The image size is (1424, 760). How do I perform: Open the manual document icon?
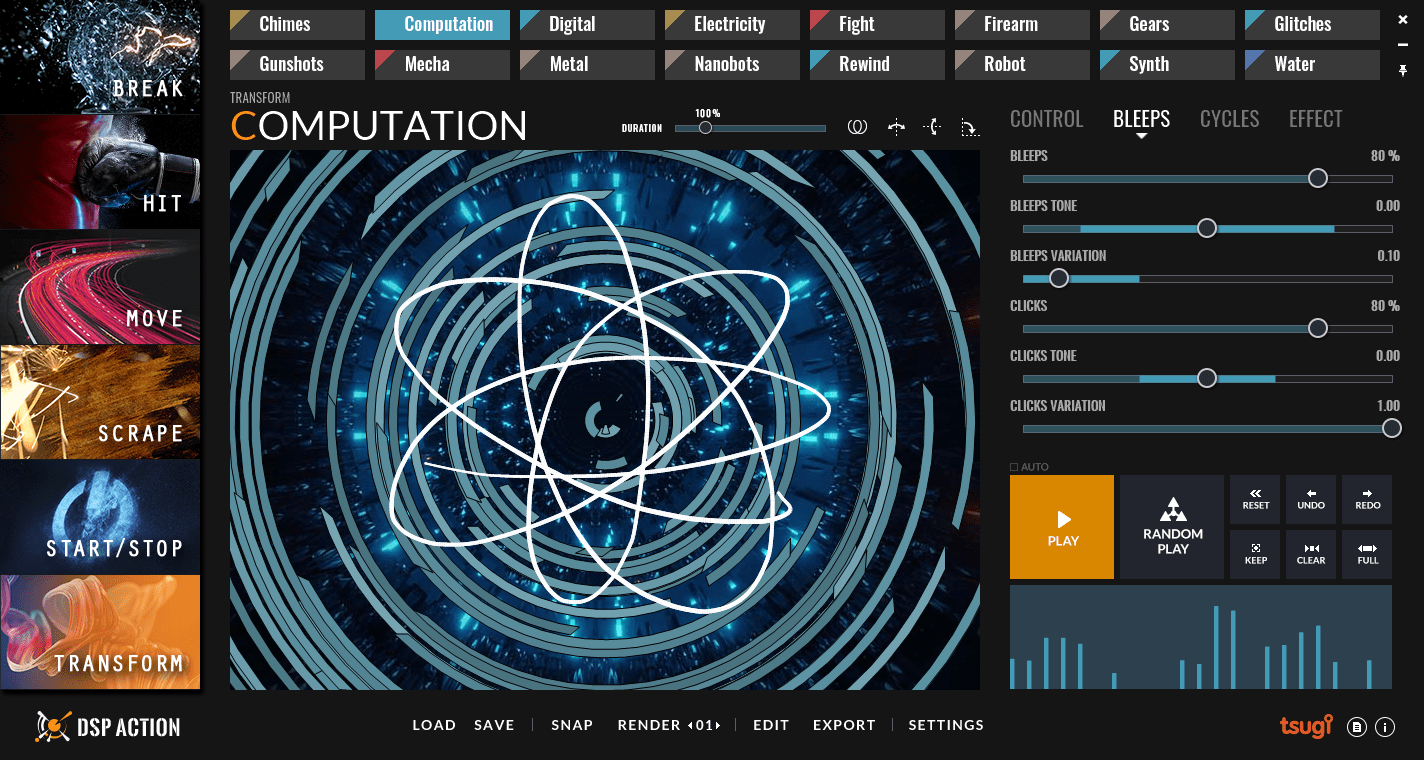[1357, 727]
